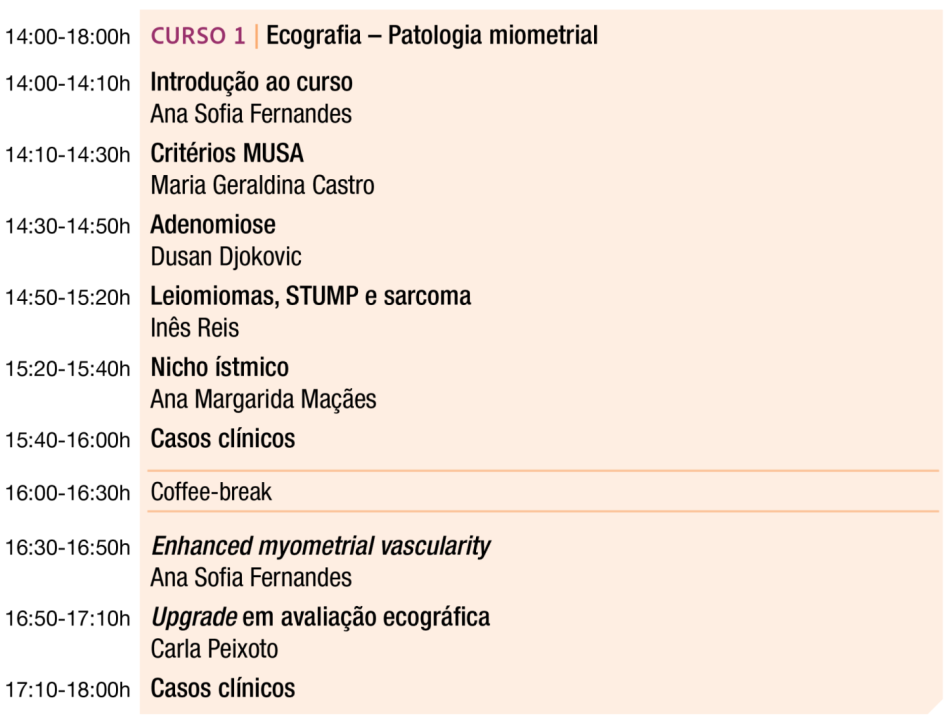Select the Casos clínicos entry at 15:40
This screenshot has height=724, width=951.
click(x=222, y=439)
